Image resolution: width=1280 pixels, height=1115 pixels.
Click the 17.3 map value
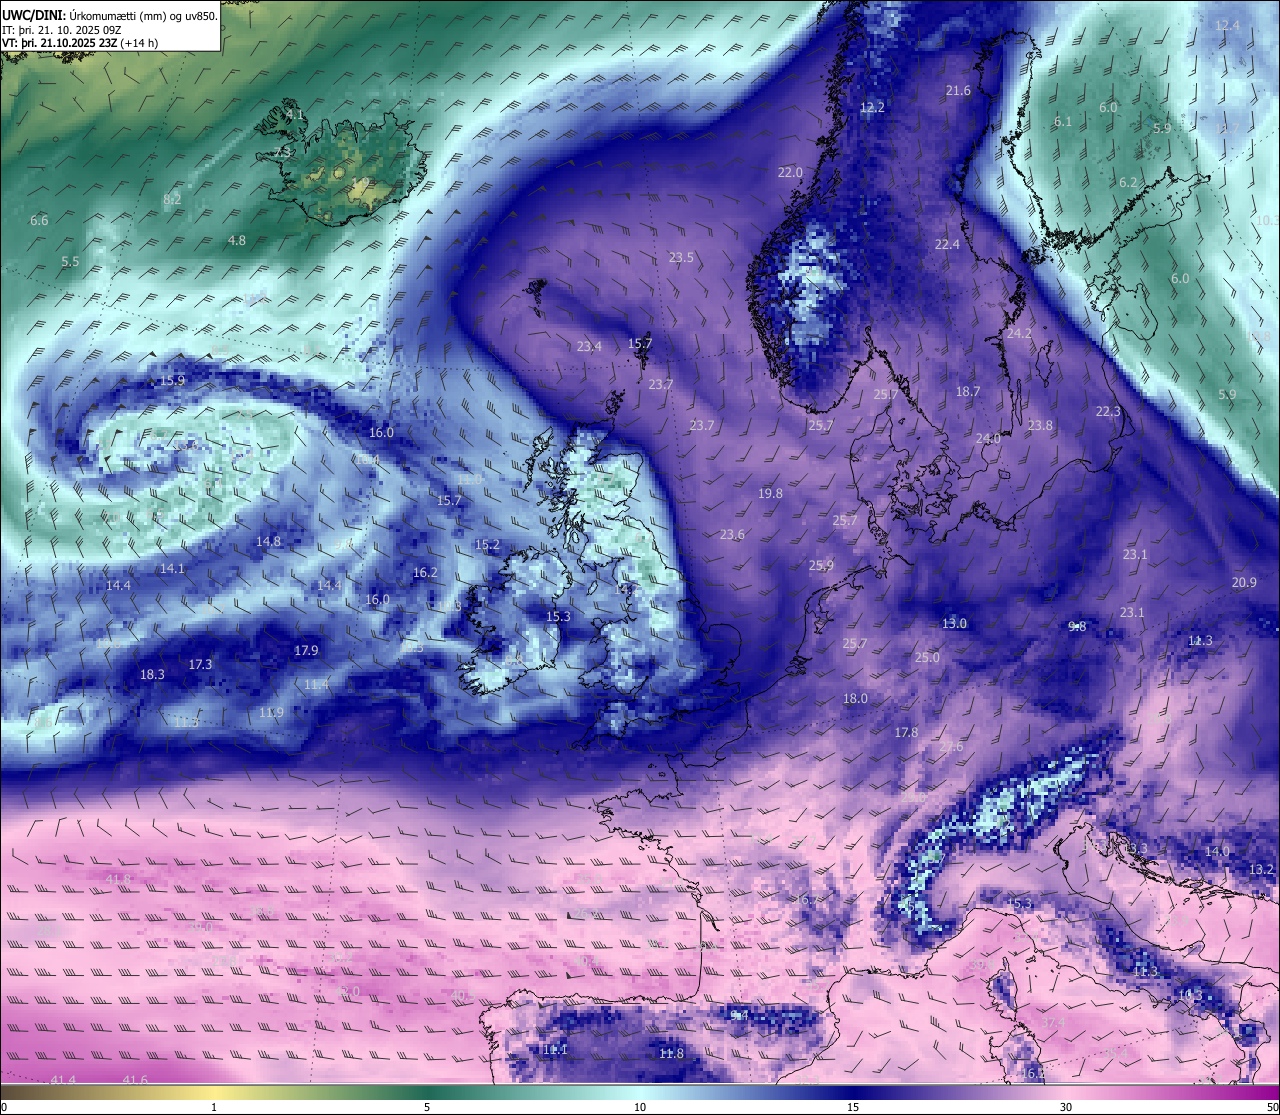[200, 665]
